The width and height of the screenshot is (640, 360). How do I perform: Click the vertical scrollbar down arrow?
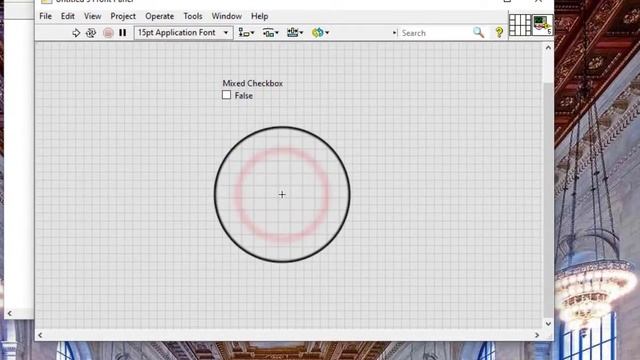548,324
